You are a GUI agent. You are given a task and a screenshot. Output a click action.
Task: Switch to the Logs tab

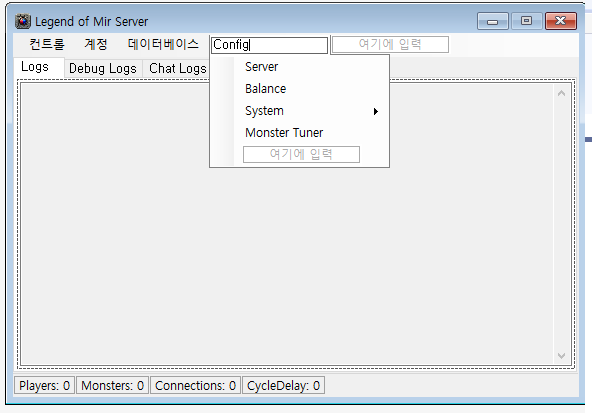point(35,67)
